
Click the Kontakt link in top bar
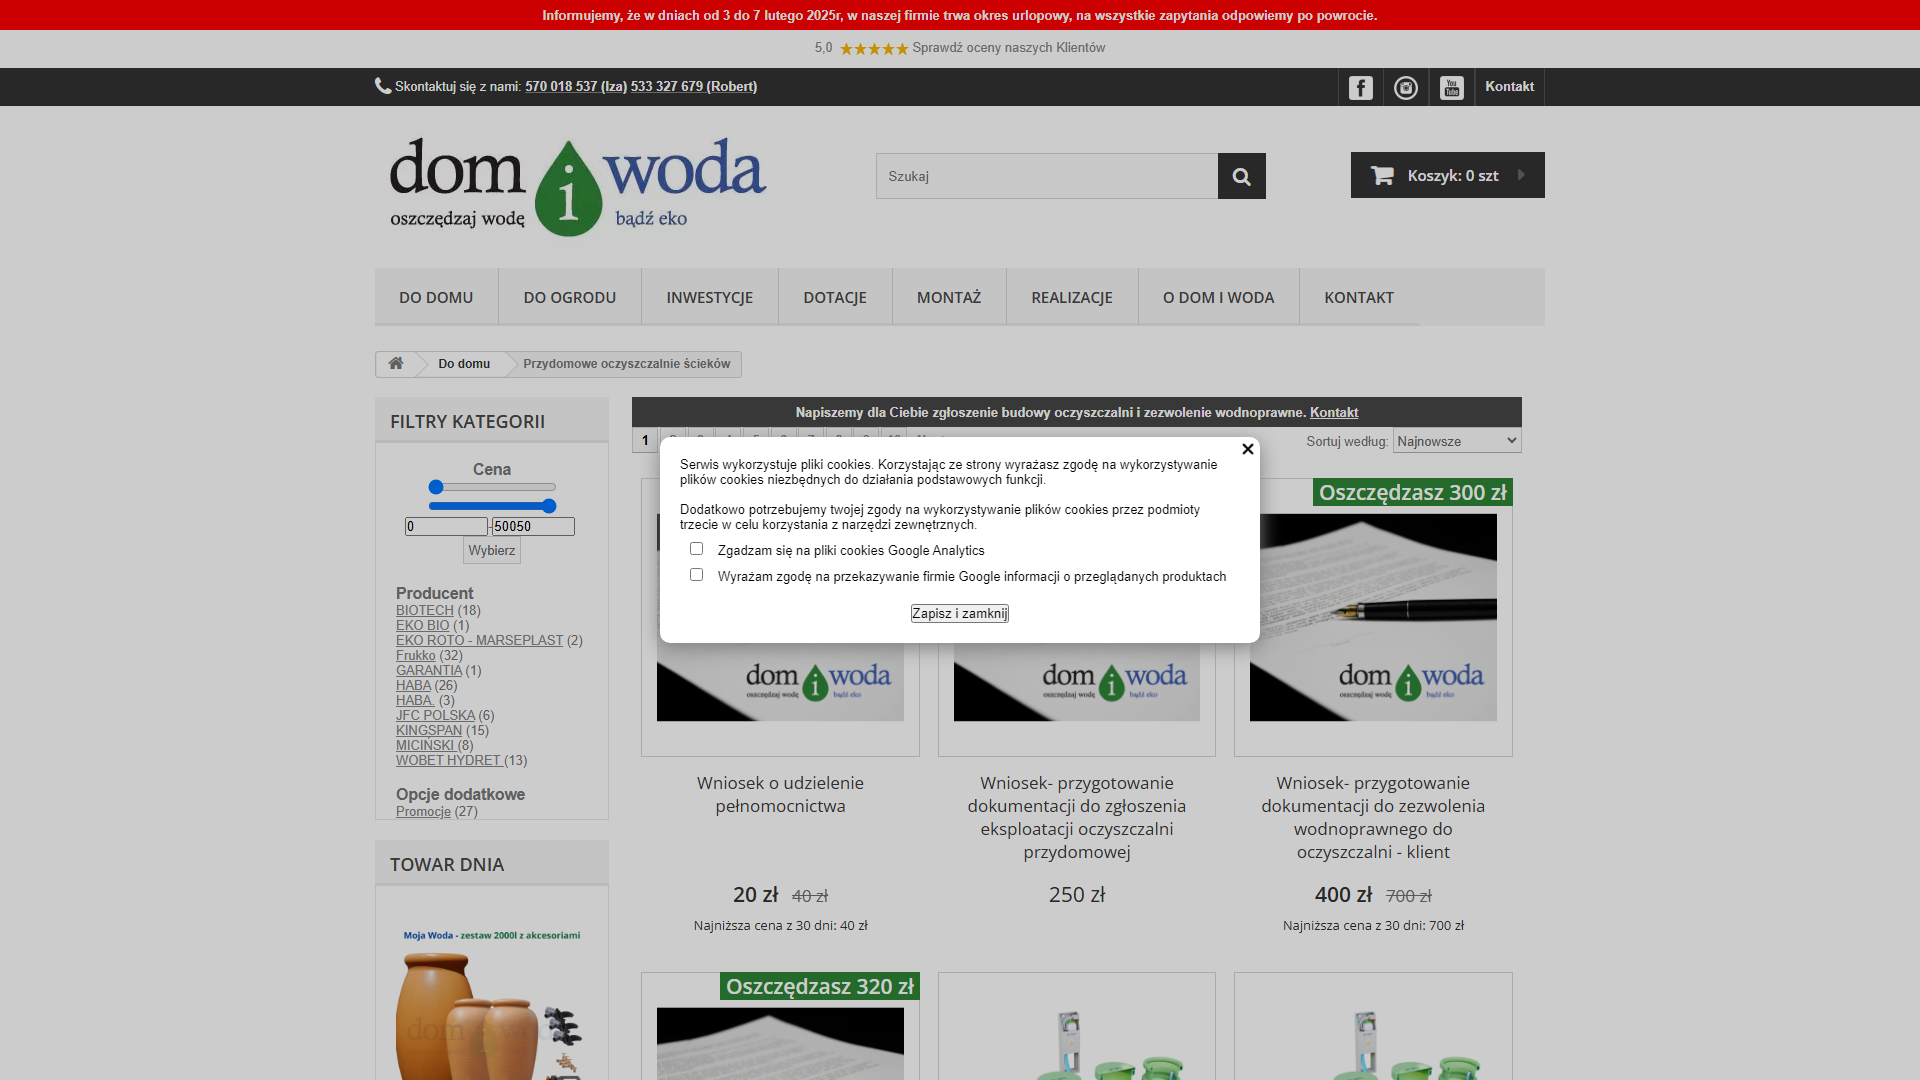[x=1509, y=87]
